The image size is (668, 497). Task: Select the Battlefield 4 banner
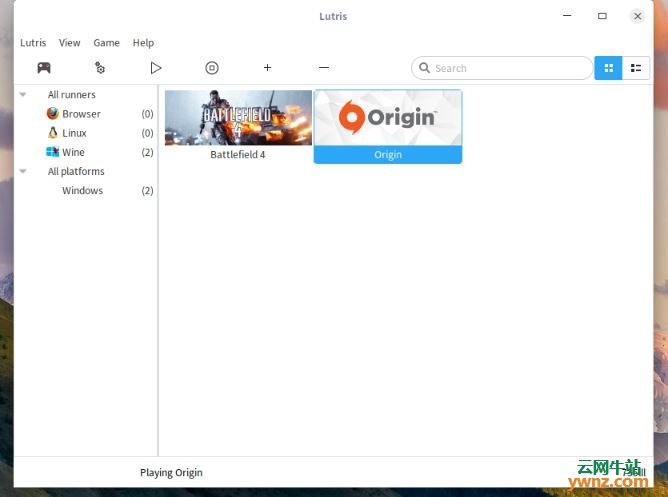(239, 118)
